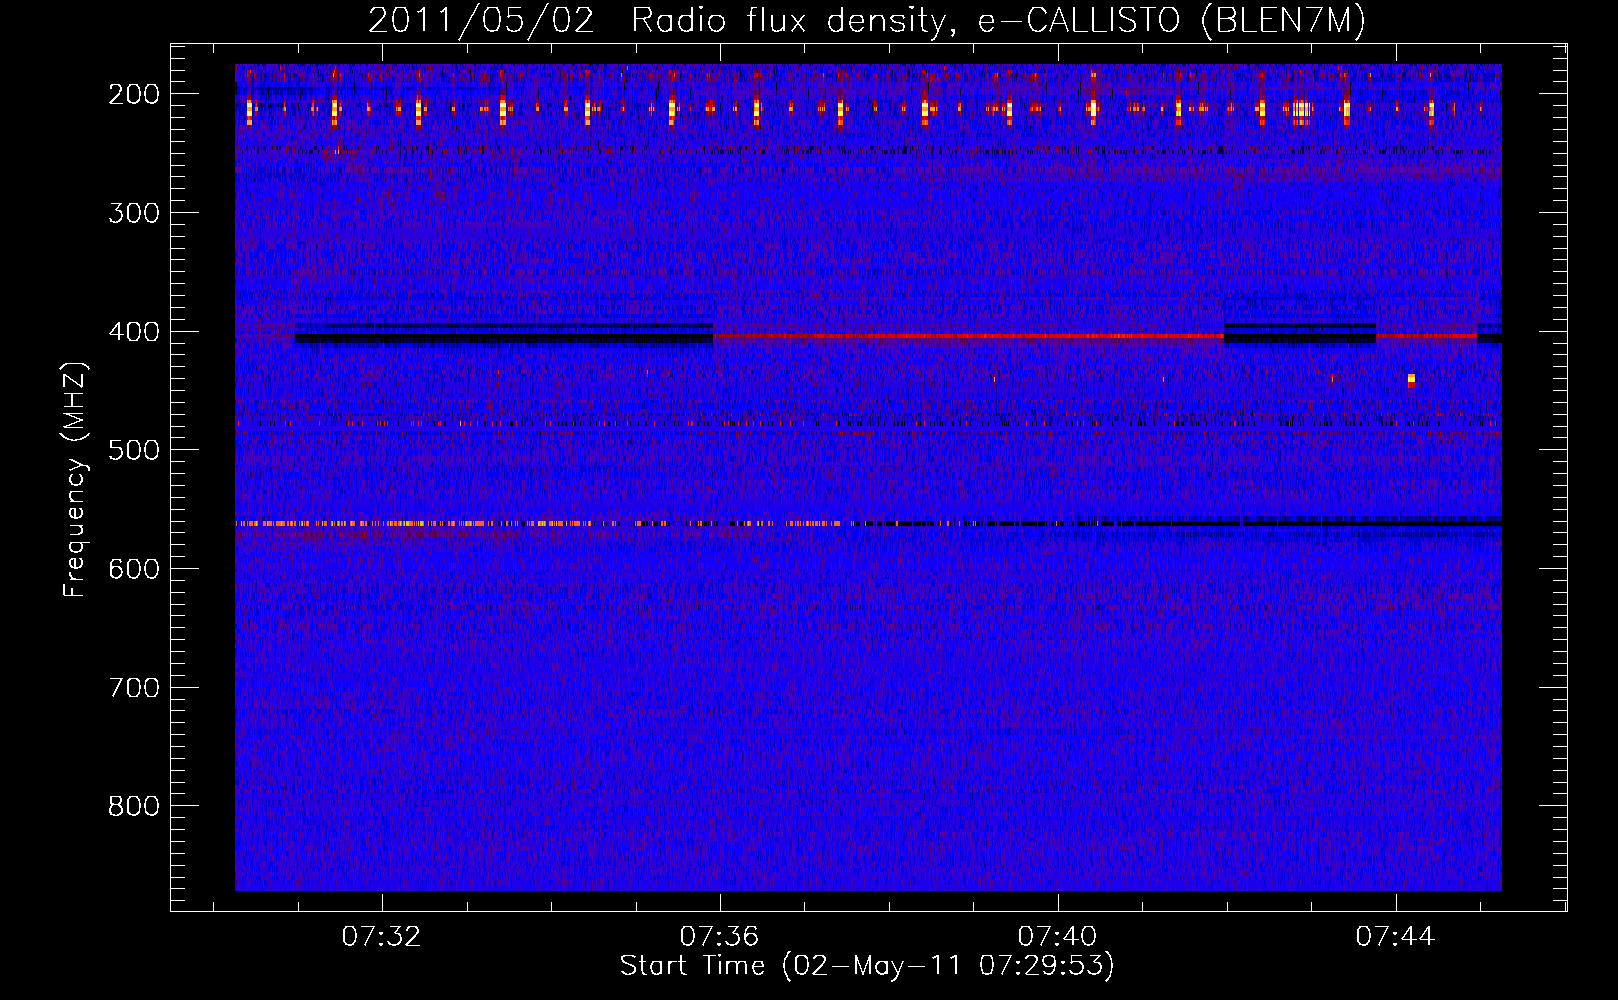Click the date "2011/05/02" in the title
Screen dimensions: 1618x1000
481,22
